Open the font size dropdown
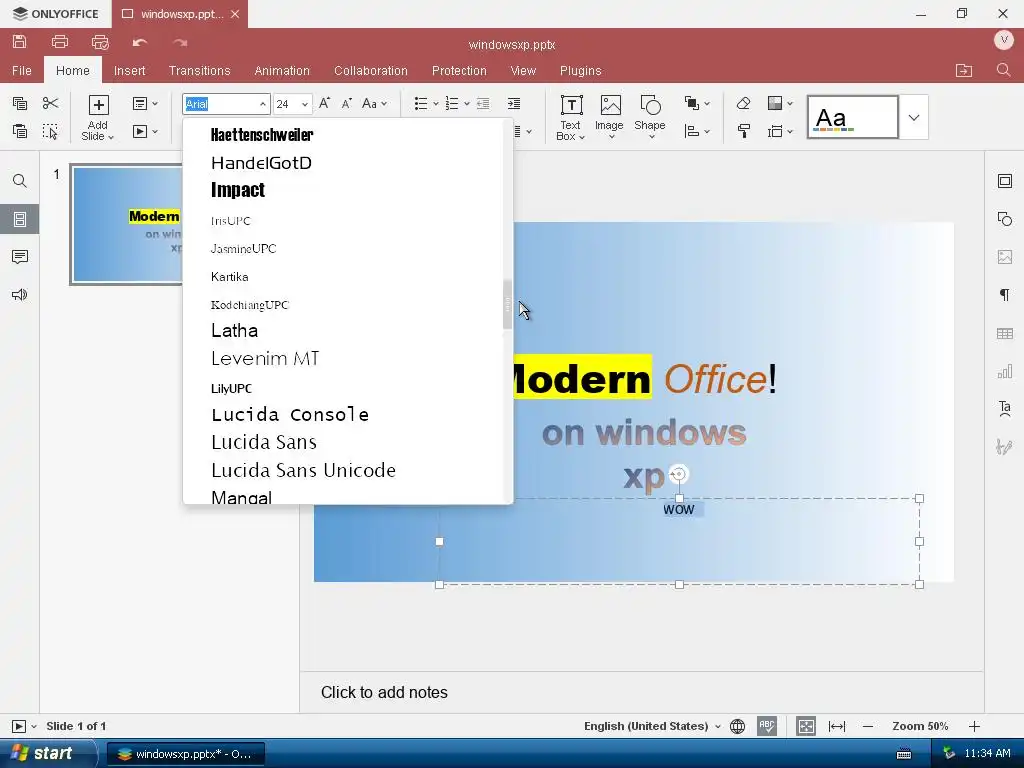The height and width of the screenshot is (768, 1024). [304, 104]
